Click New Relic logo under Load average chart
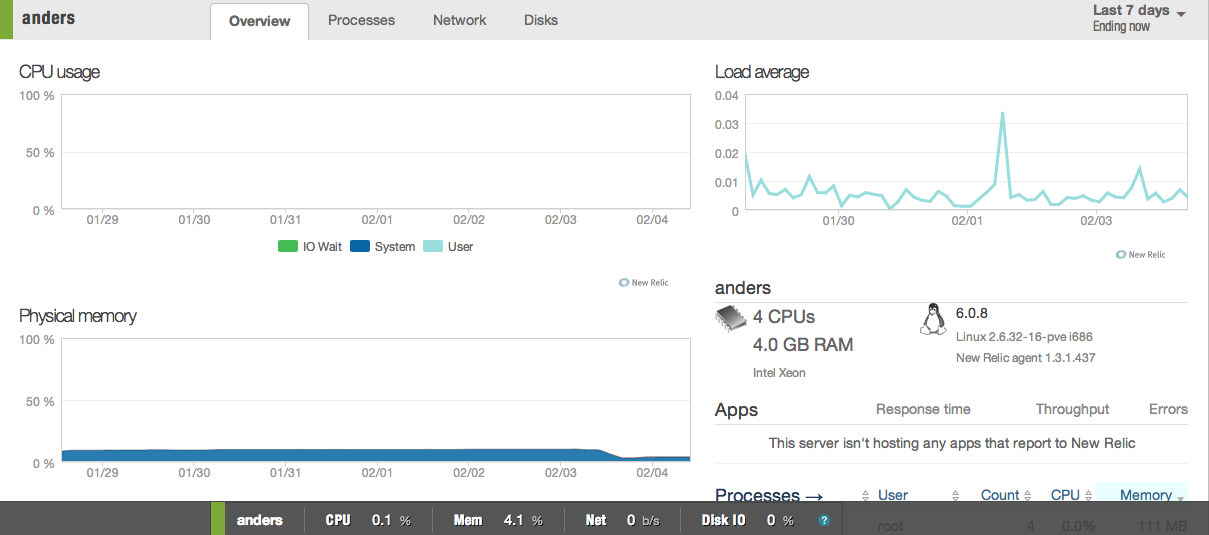Screen dimensions: 1209x535 (x=1140, y=255)
